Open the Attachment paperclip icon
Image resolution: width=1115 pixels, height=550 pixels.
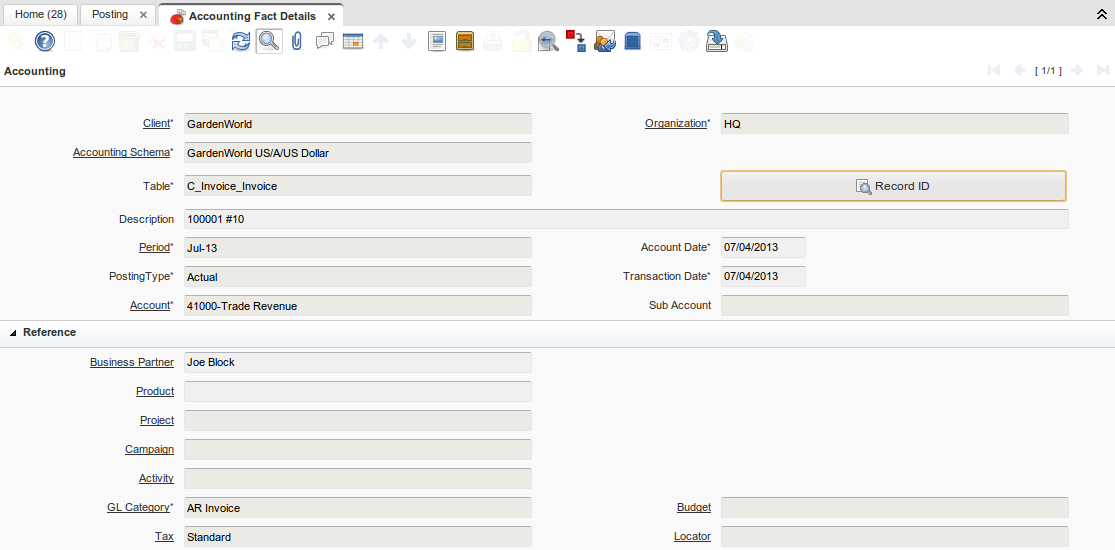pos(297,41)
